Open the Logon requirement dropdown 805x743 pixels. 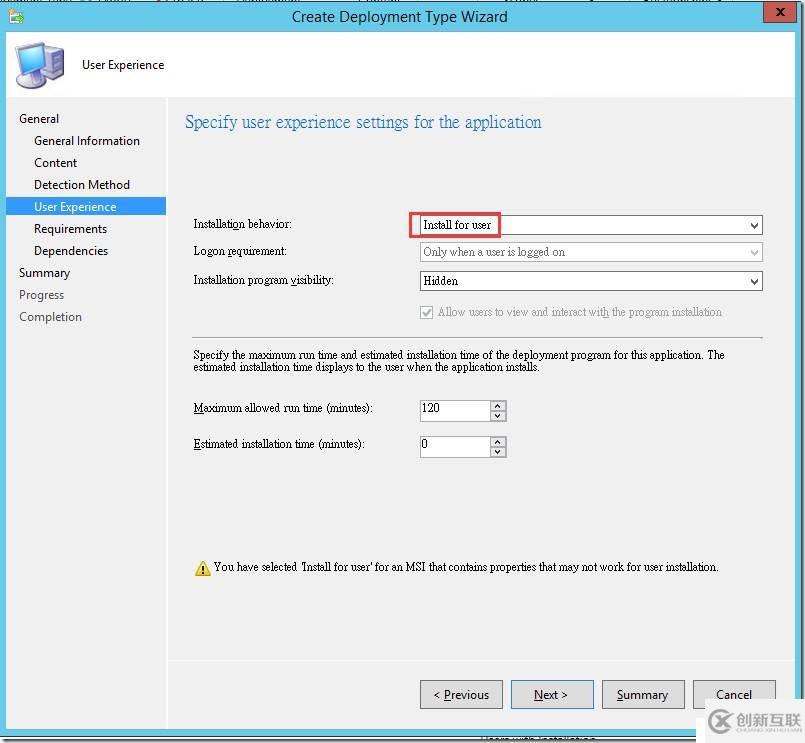pos(591,252)
